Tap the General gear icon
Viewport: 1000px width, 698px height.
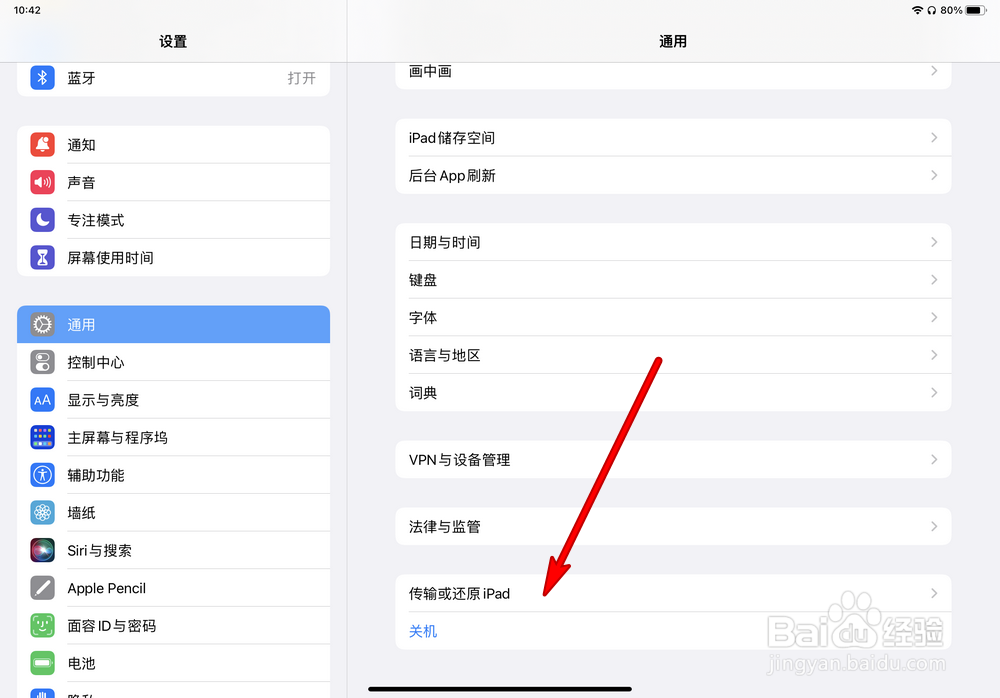pos(42,325)
